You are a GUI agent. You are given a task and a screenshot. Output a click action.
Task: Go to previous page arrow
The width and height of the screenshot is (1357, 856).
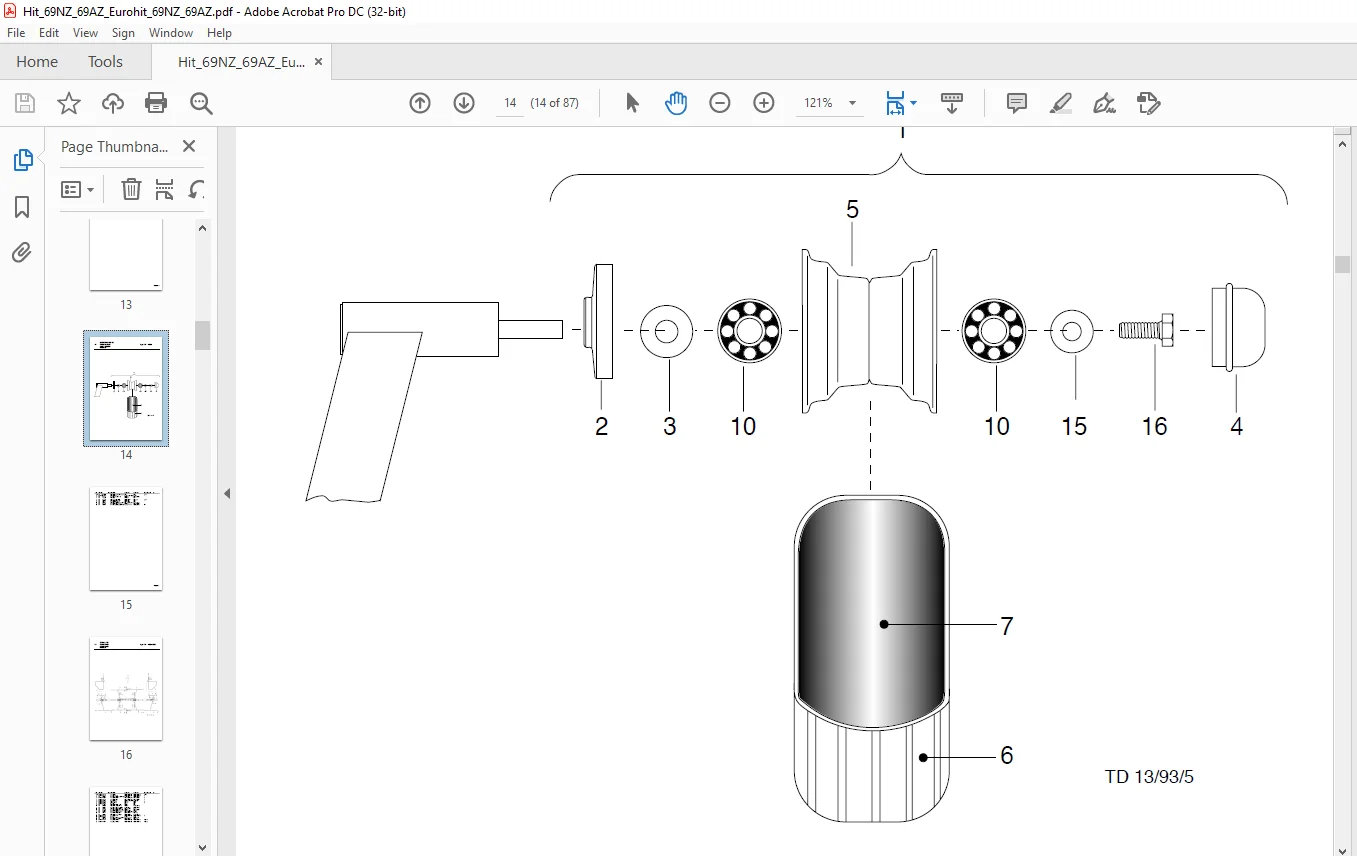pyautogui.click(x=420, y=103)
